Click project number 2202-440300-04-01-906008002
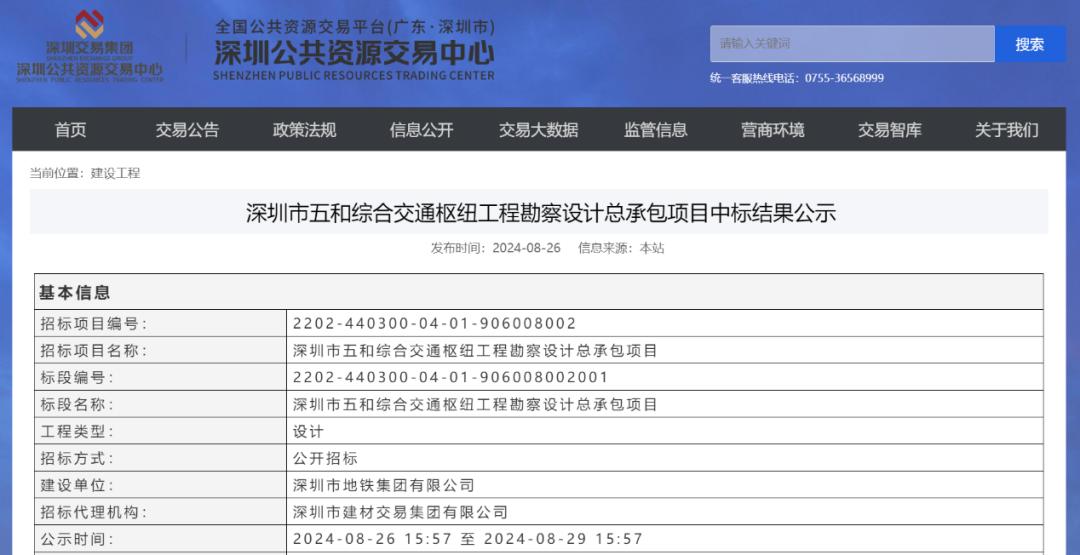The height and width of the screenshot is (555, 1080). point(434,324)
